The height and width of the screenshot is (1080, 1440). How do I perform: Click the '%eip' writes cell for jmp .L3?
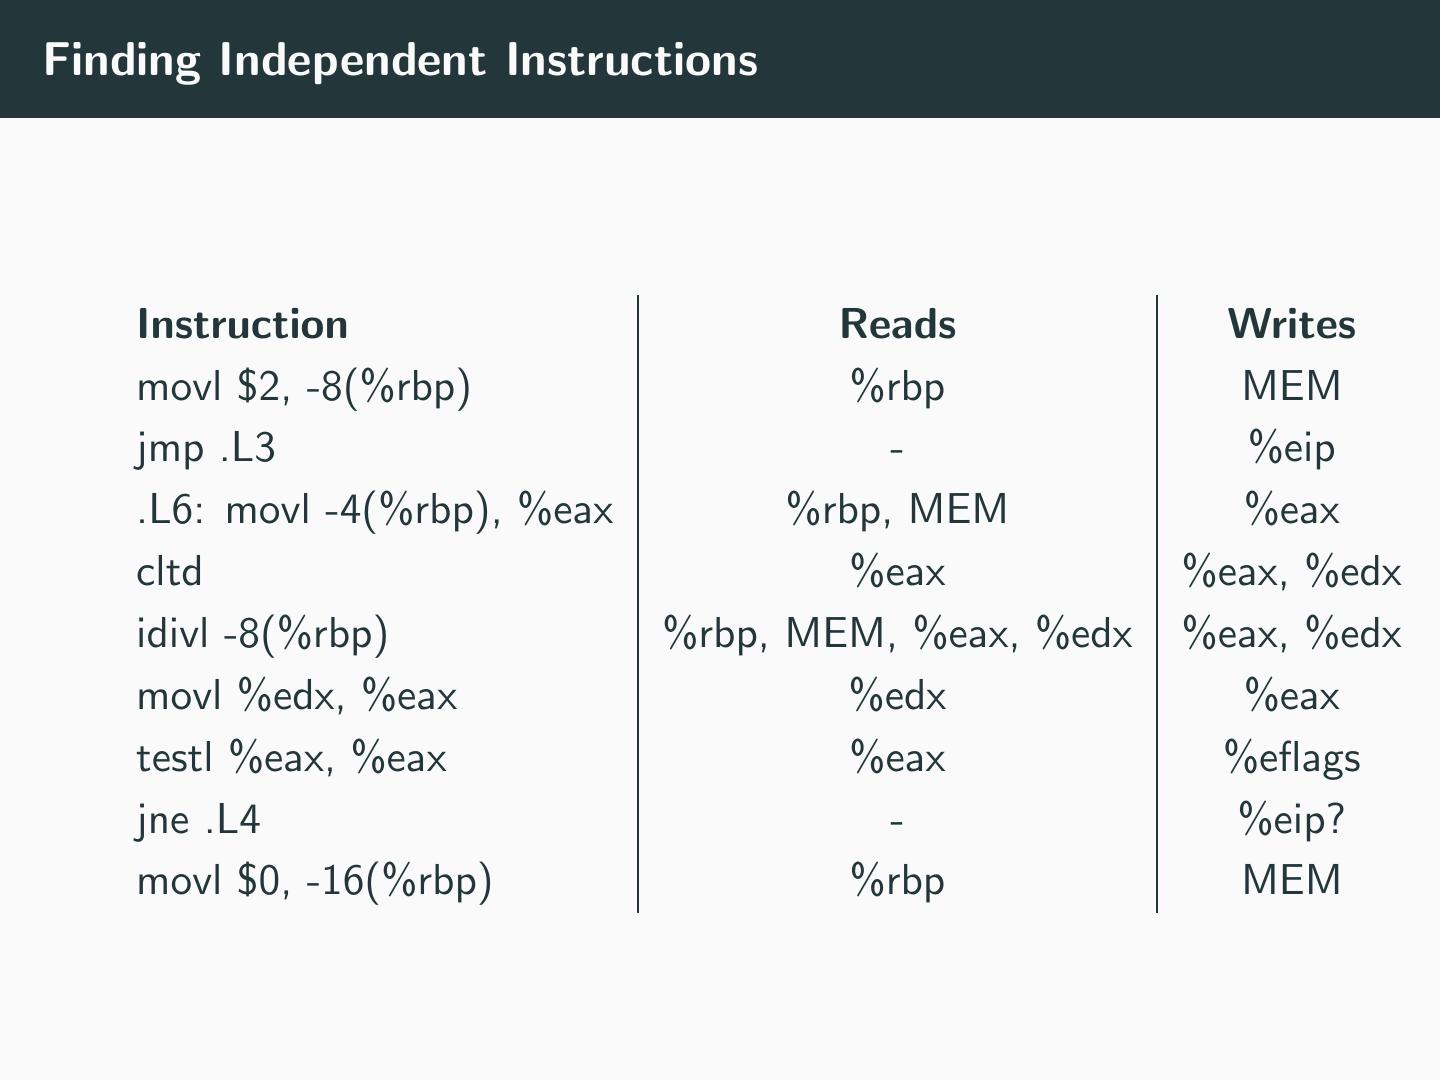(1291, 448)
